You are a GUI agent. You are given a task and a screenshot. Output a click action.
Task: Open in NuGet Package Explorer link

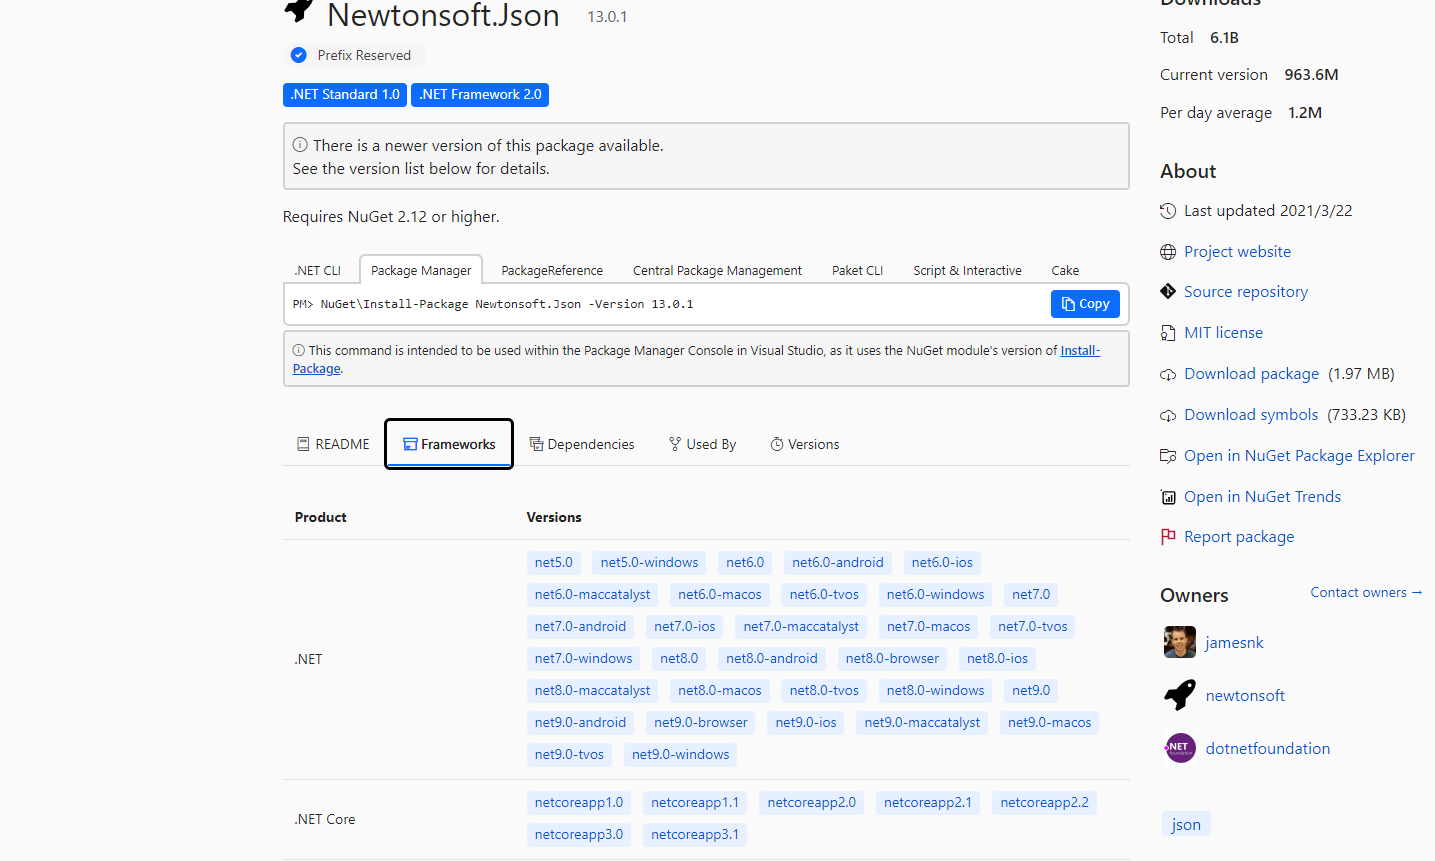1299,456
